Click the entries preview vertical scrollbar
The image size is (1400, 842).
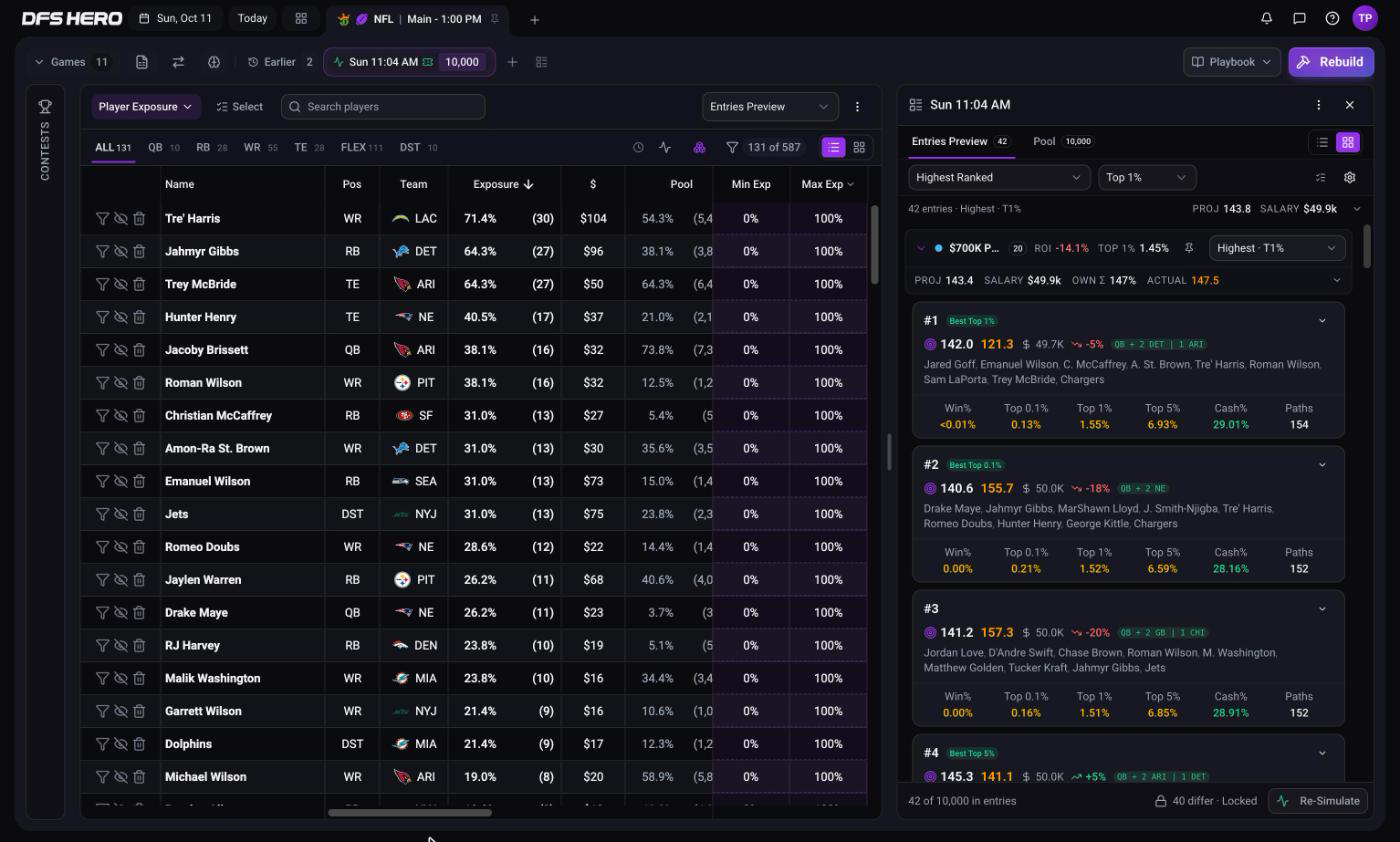(x=1366, y=245)
